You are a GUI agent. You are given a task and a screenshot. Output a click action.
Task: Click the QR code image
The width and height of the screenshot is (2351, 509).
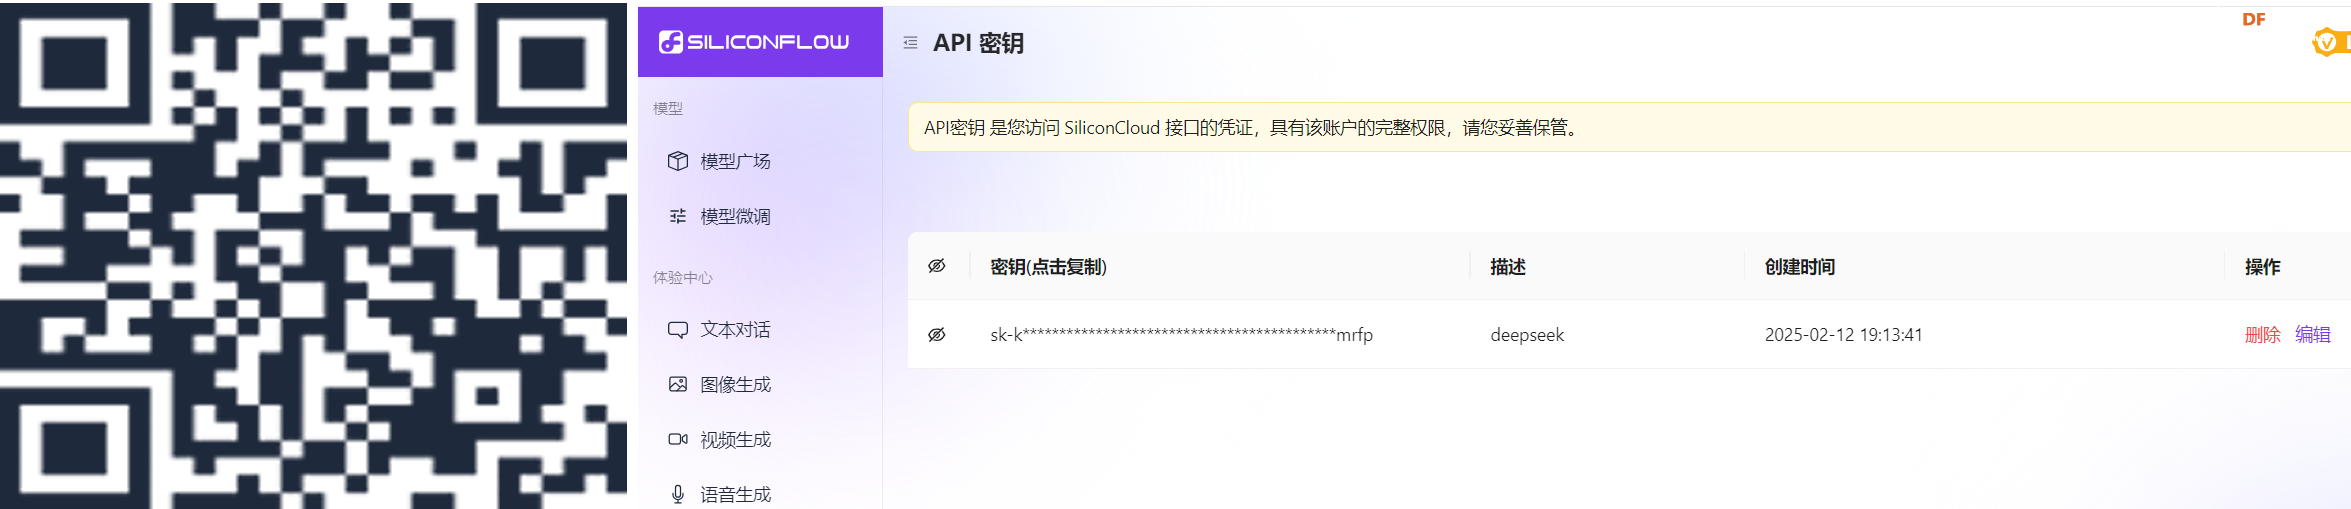[313, 254]
